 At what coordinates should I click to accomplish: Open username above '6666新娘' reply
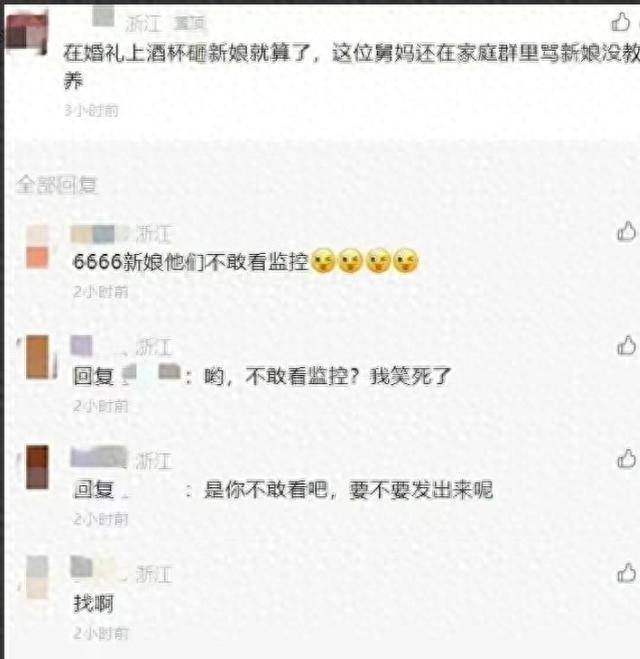pos(100,234)
